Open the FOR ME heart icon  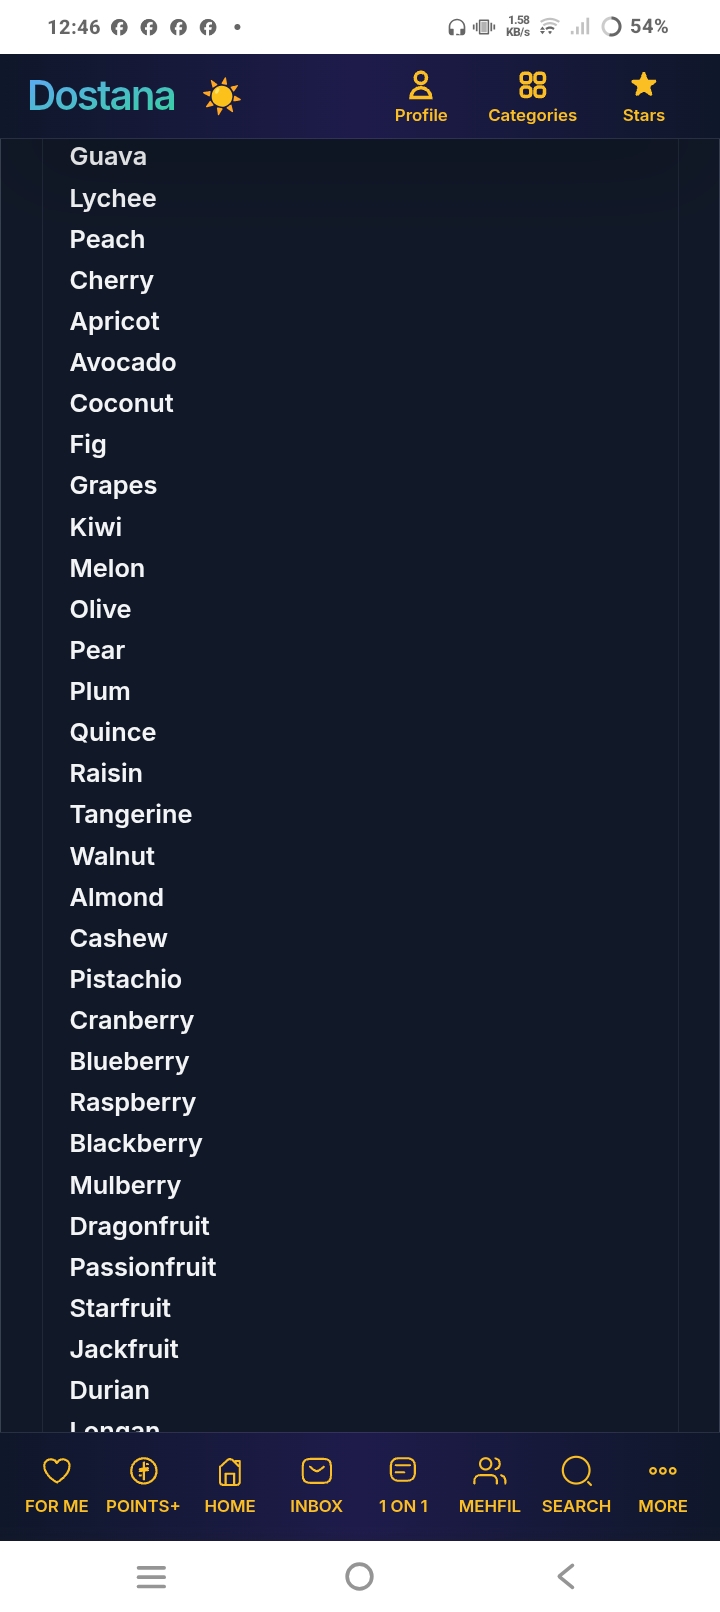click(x=57, y=1470)
